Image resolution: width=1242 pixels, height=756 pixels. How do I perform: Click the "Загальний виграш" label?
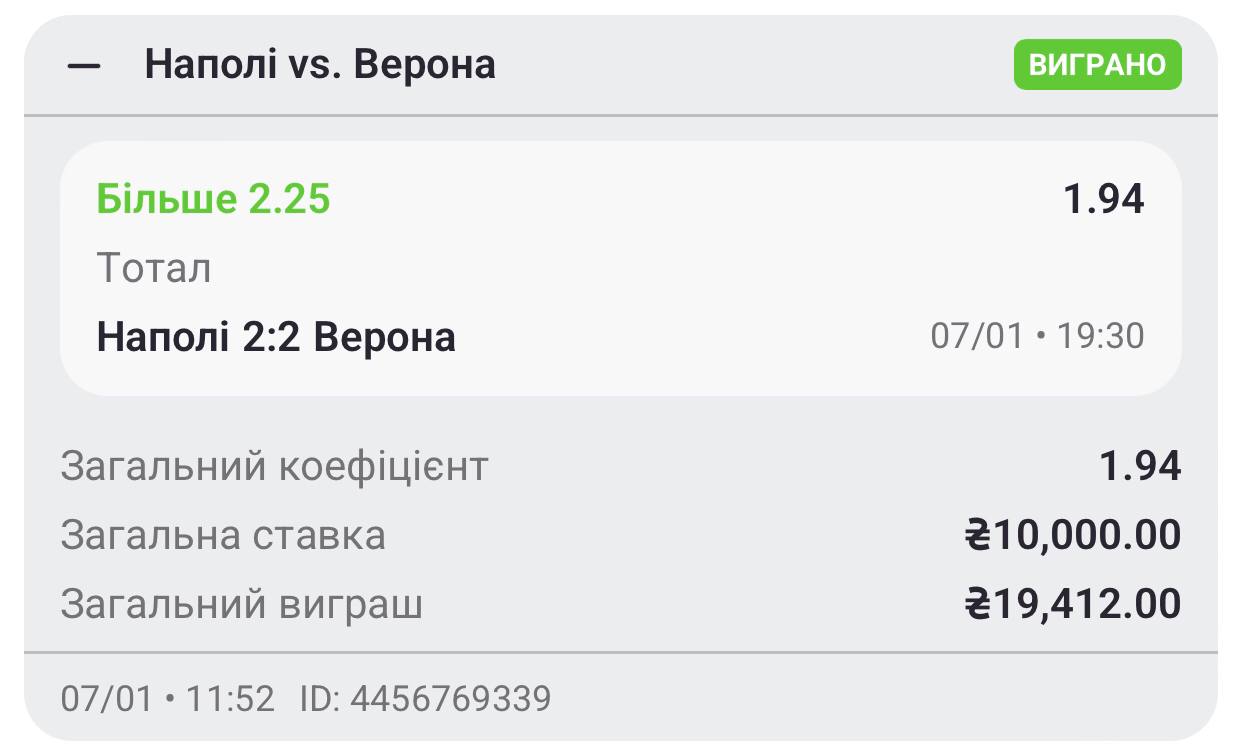[x=241, y=605]
